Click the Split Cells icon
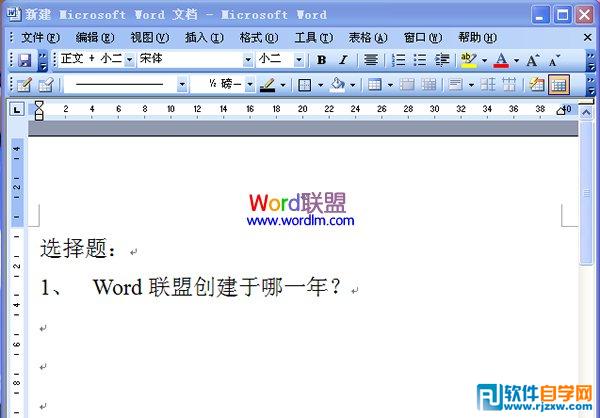 point(429,85)
